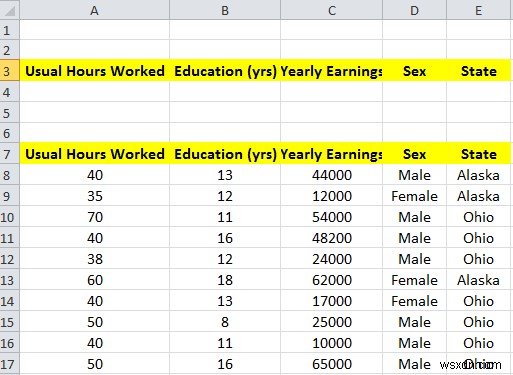Image resolution: width=513 pixels, height=375 pixels.
Task: Click 'Sex' header in row 7
Action: pos(414,154)
